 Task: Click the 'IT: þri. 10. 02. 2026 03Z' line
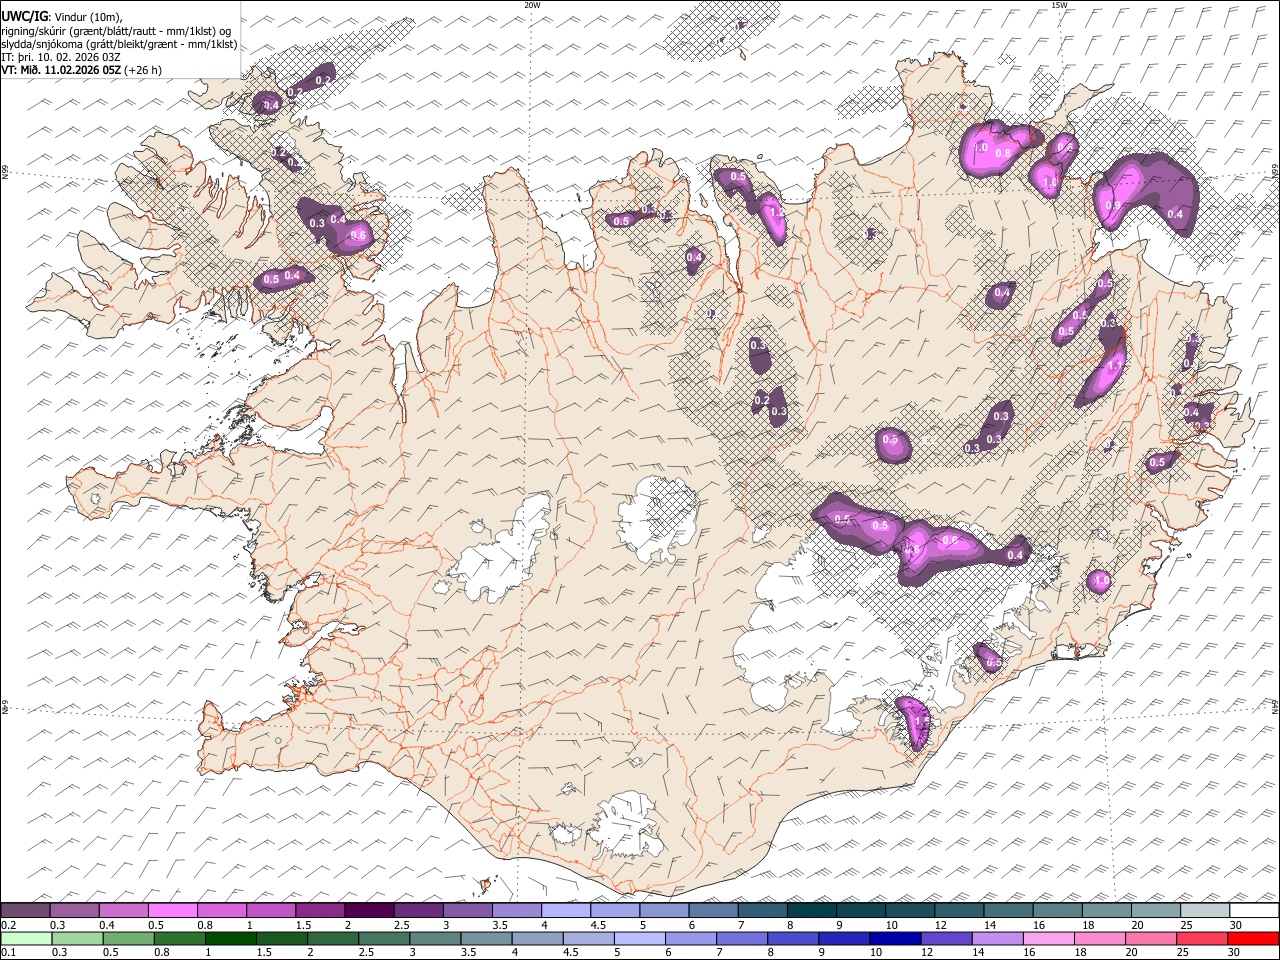pyautogui.click(x=61, y=57)
